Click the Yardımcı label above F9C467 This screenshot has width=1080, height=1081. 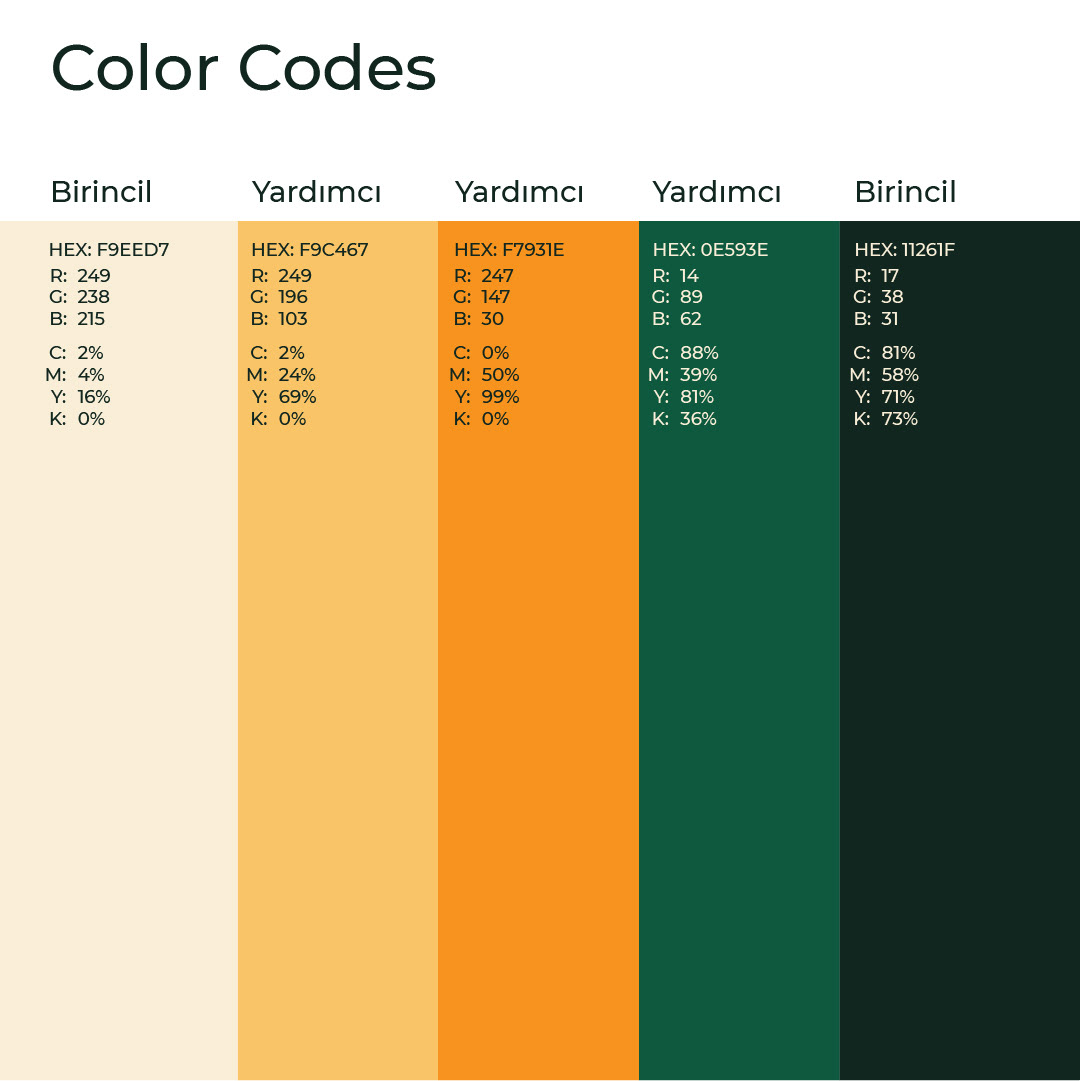click(x=316, y=192)
